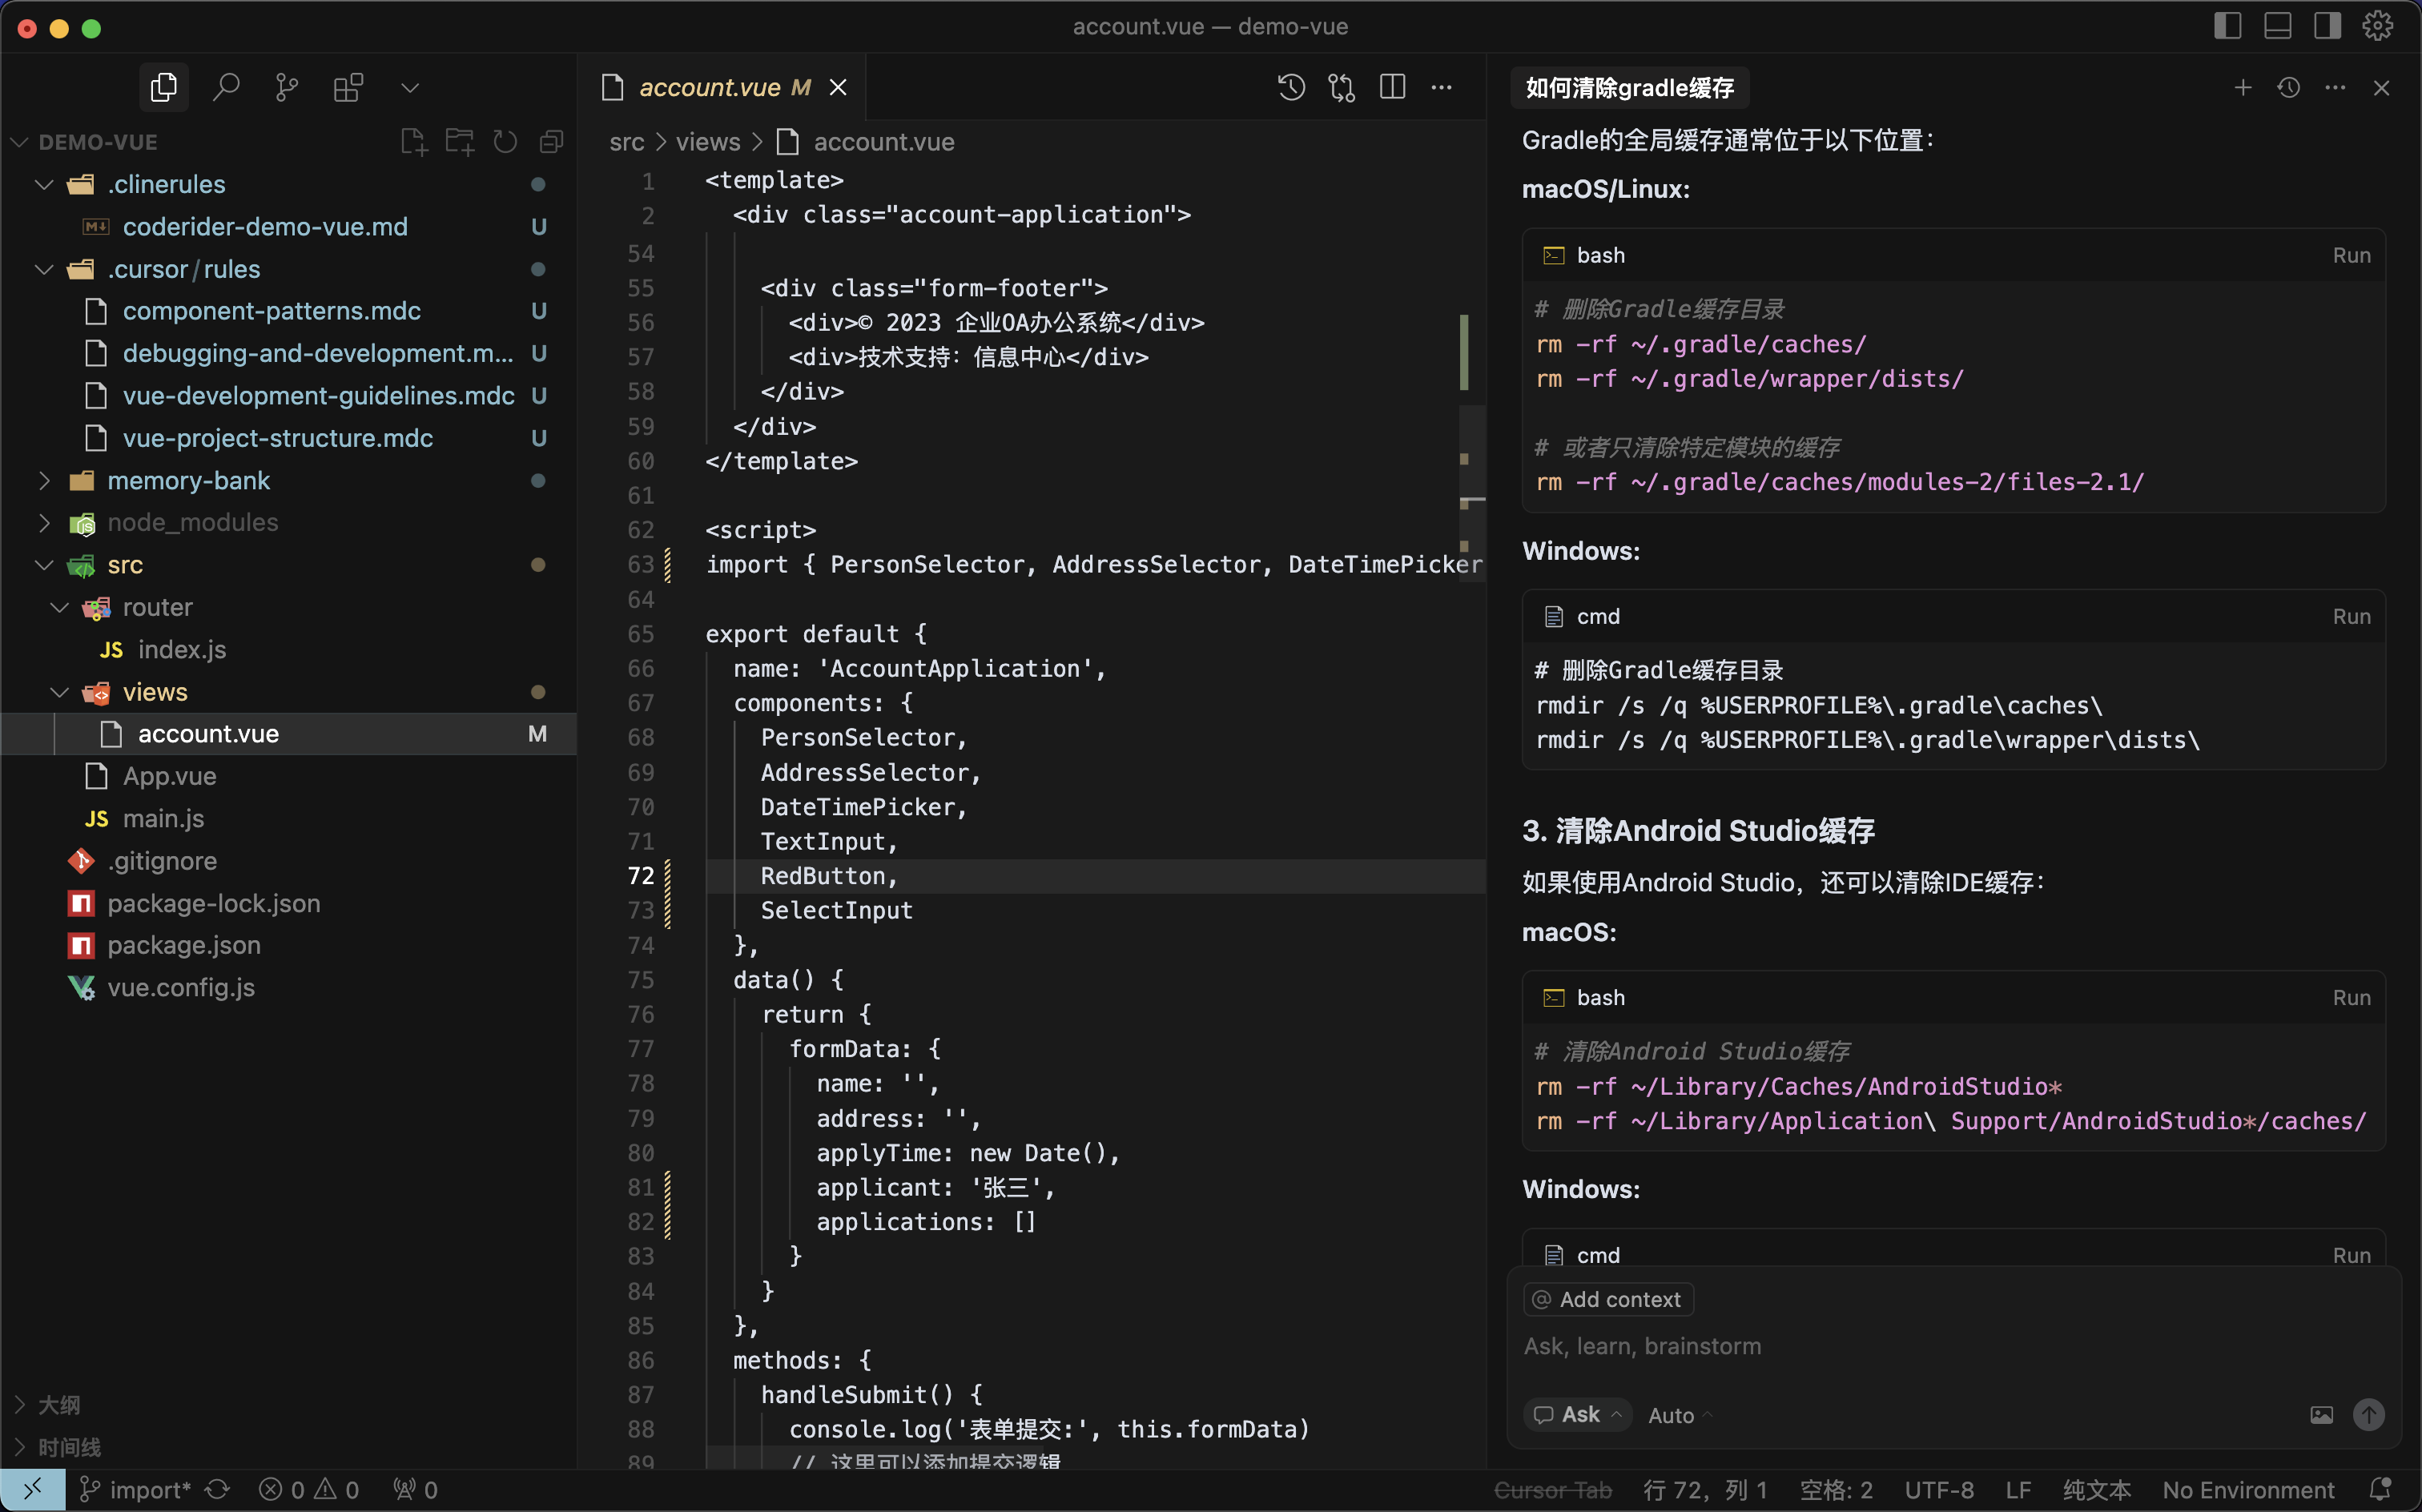Click the image attach icon in chat
This screenshot has width=2422, height=1512.
pos(2321,1415)
